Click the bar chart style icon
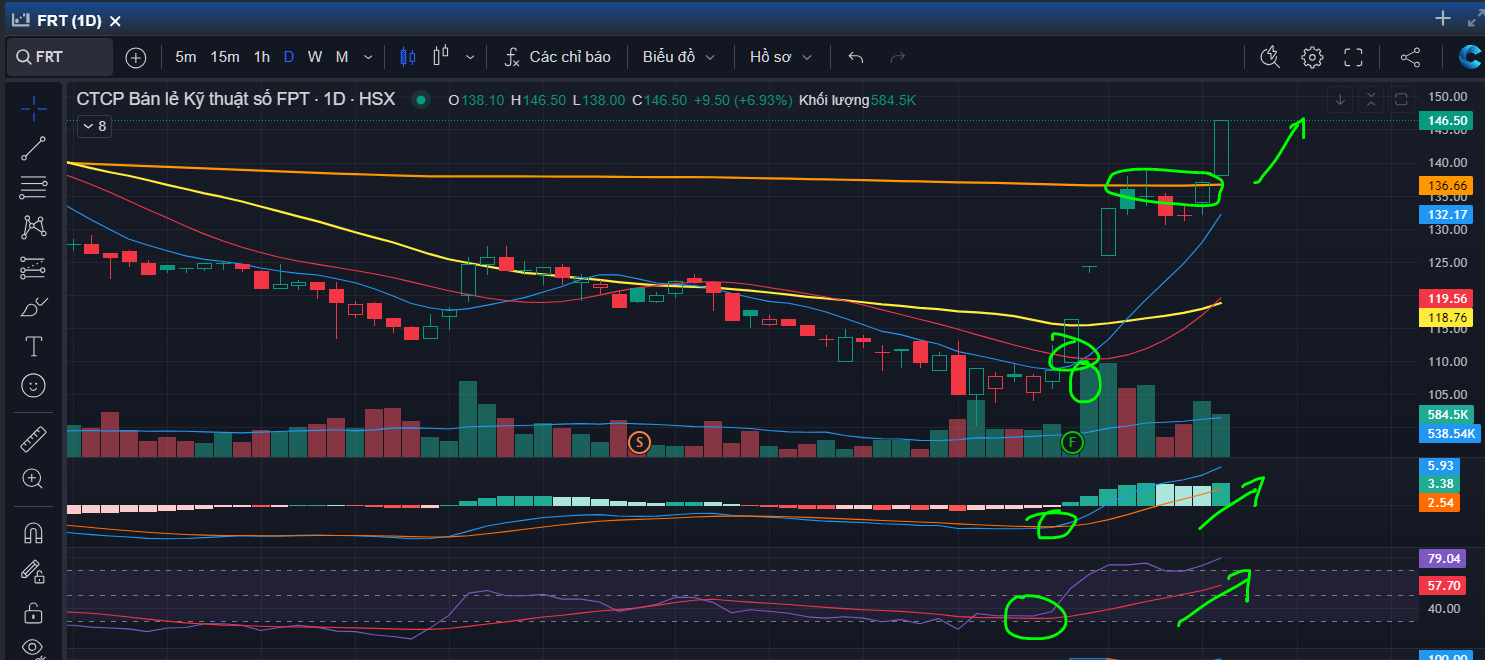Viewport: 1485px width, 660px height. pyautogui.click(x=442, y=57)
